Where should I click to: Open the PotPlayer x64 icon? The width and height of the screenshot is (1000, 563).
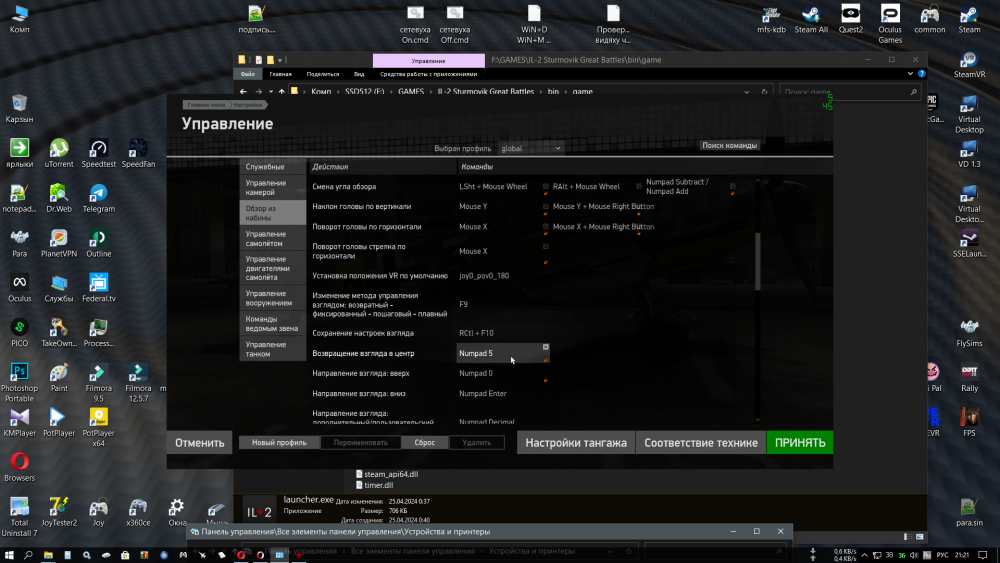pyautogui.click(x=98, y=427)
